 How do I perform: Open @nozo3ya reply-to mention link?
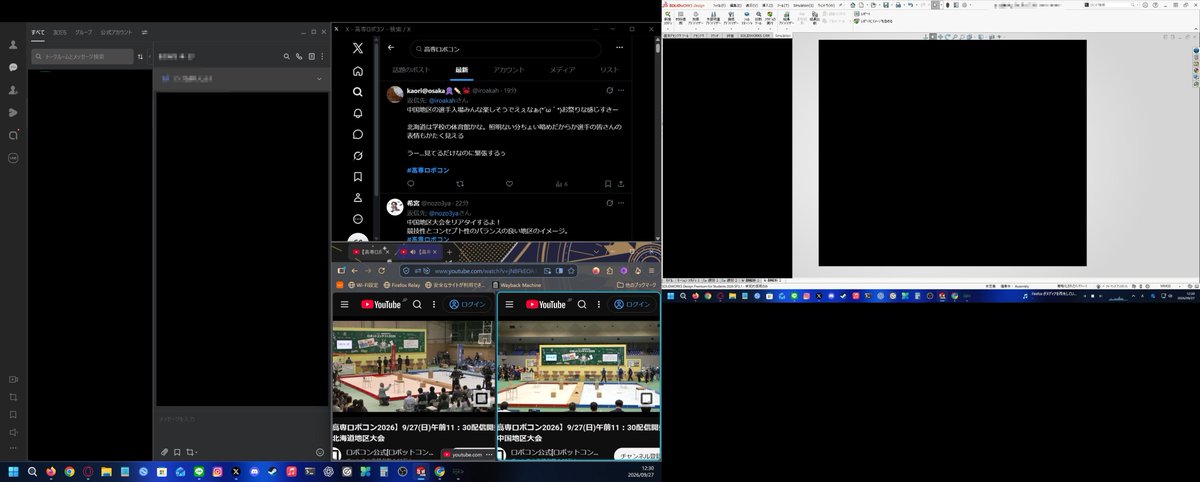click(444, 213)
